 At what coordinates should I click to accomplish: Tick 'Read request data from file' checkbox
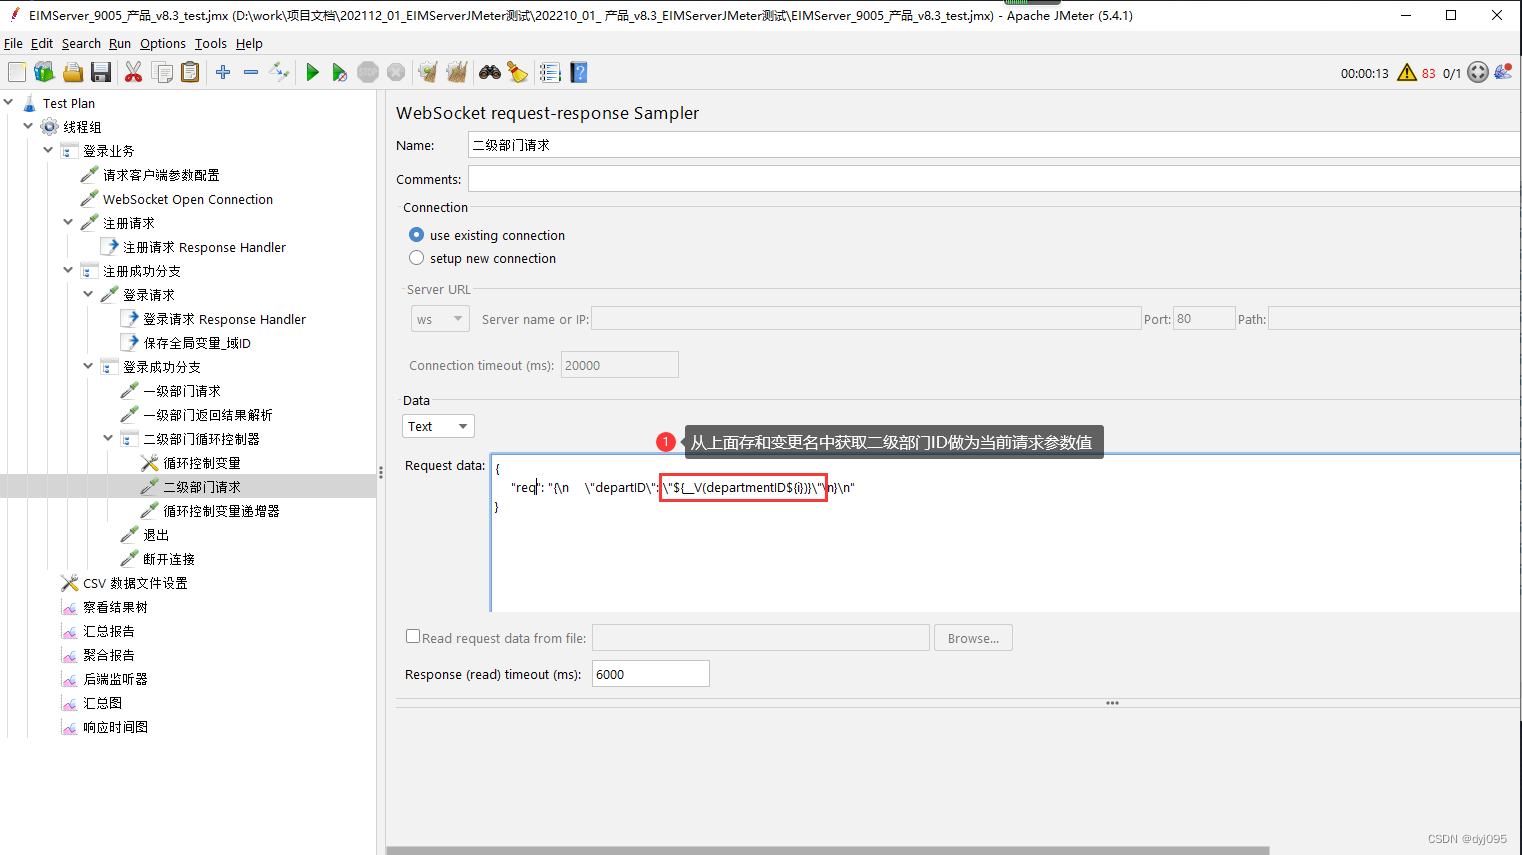(x=413, y=636)
